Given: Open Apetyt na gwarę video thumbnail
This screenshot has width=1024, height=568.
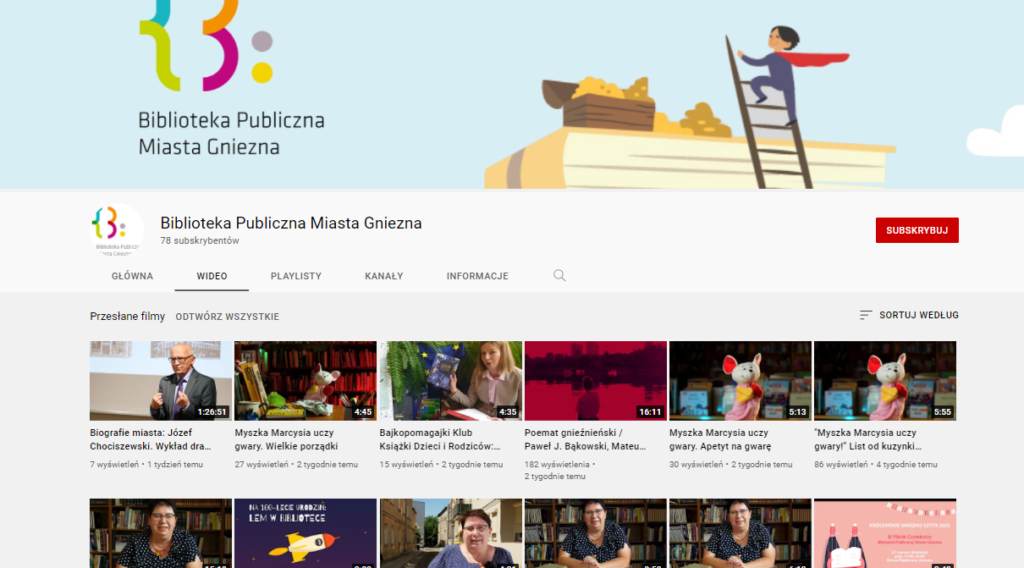Looking at the screenshot, I should click(740, 381).
